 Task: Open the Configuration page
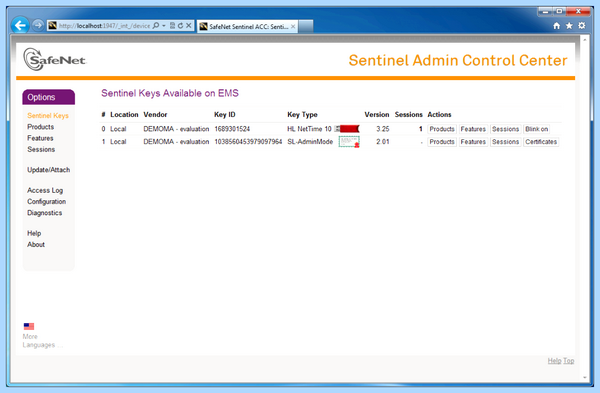point(46,202)
